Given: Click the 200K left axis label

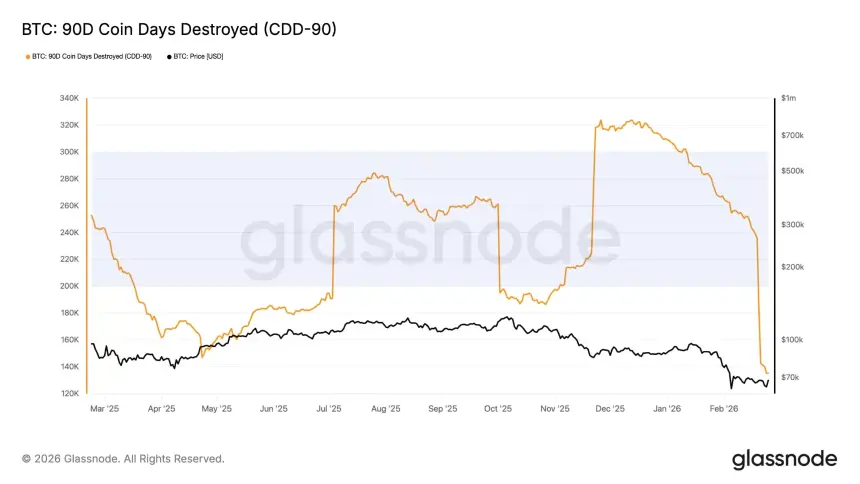Looking at the screenshot, I should point(69,286).
